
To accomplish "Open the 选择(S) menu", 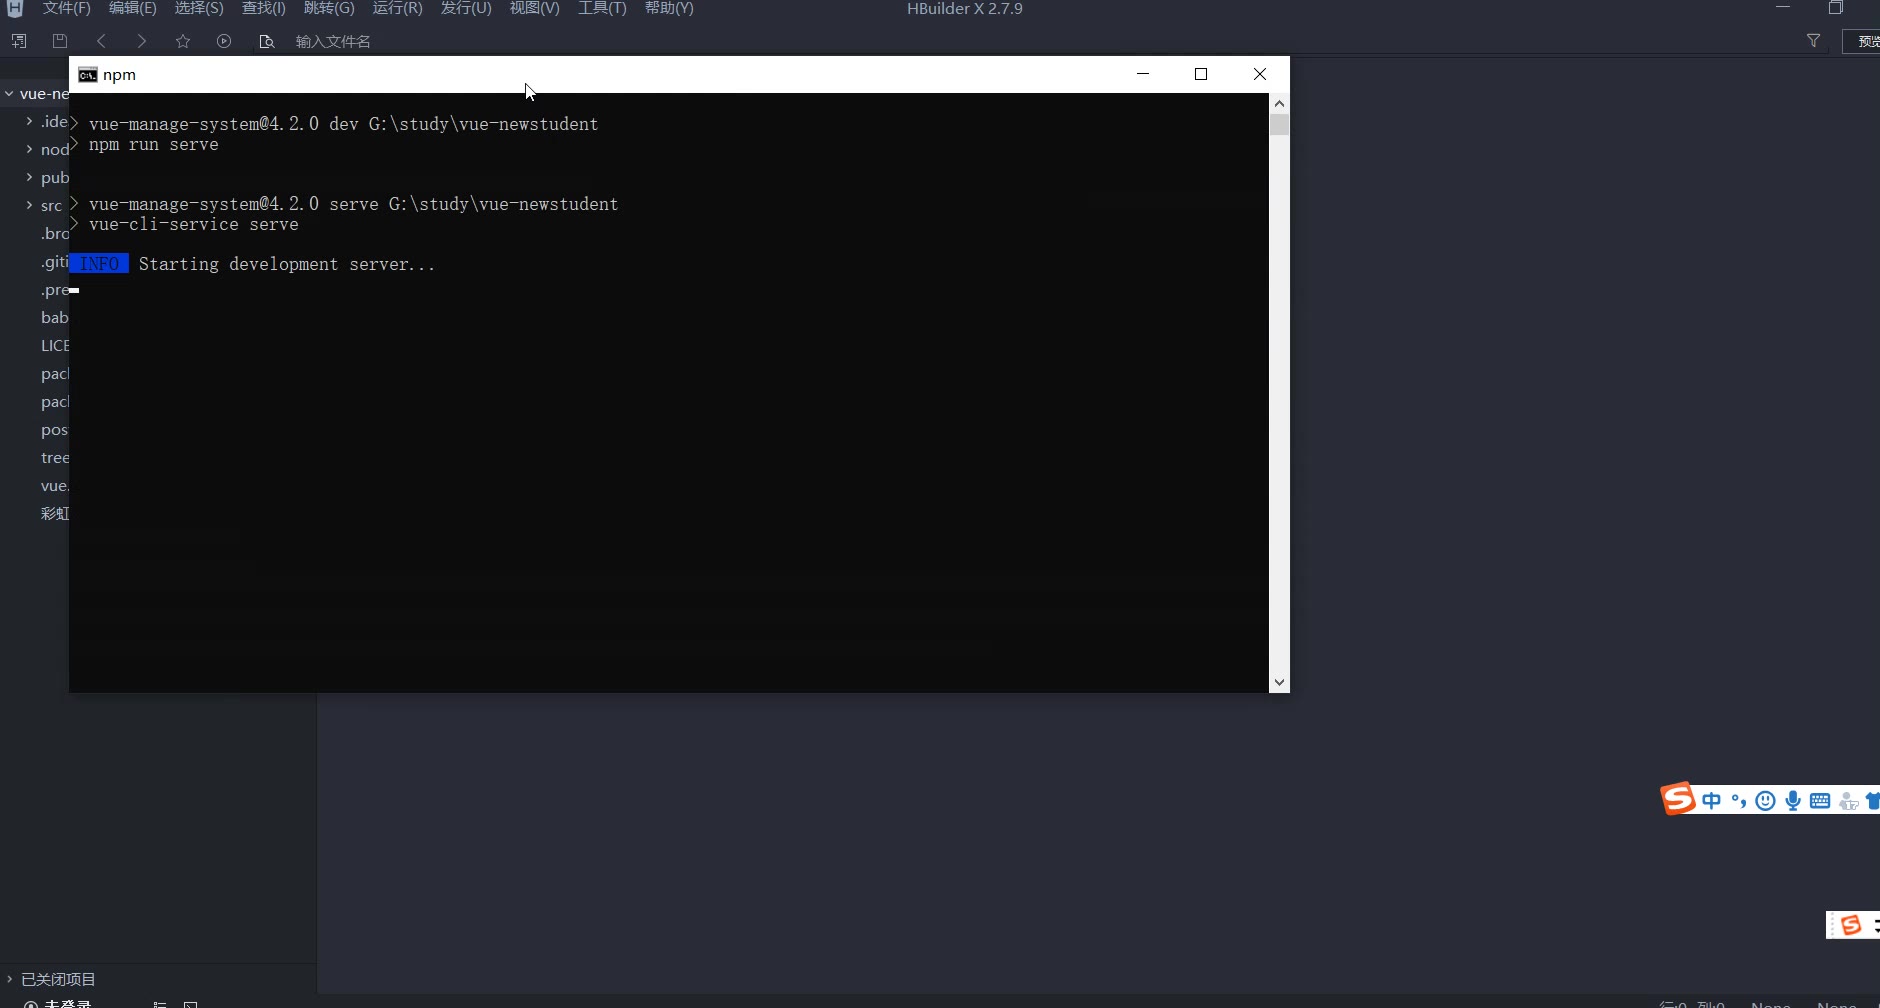I will point(199,8).
